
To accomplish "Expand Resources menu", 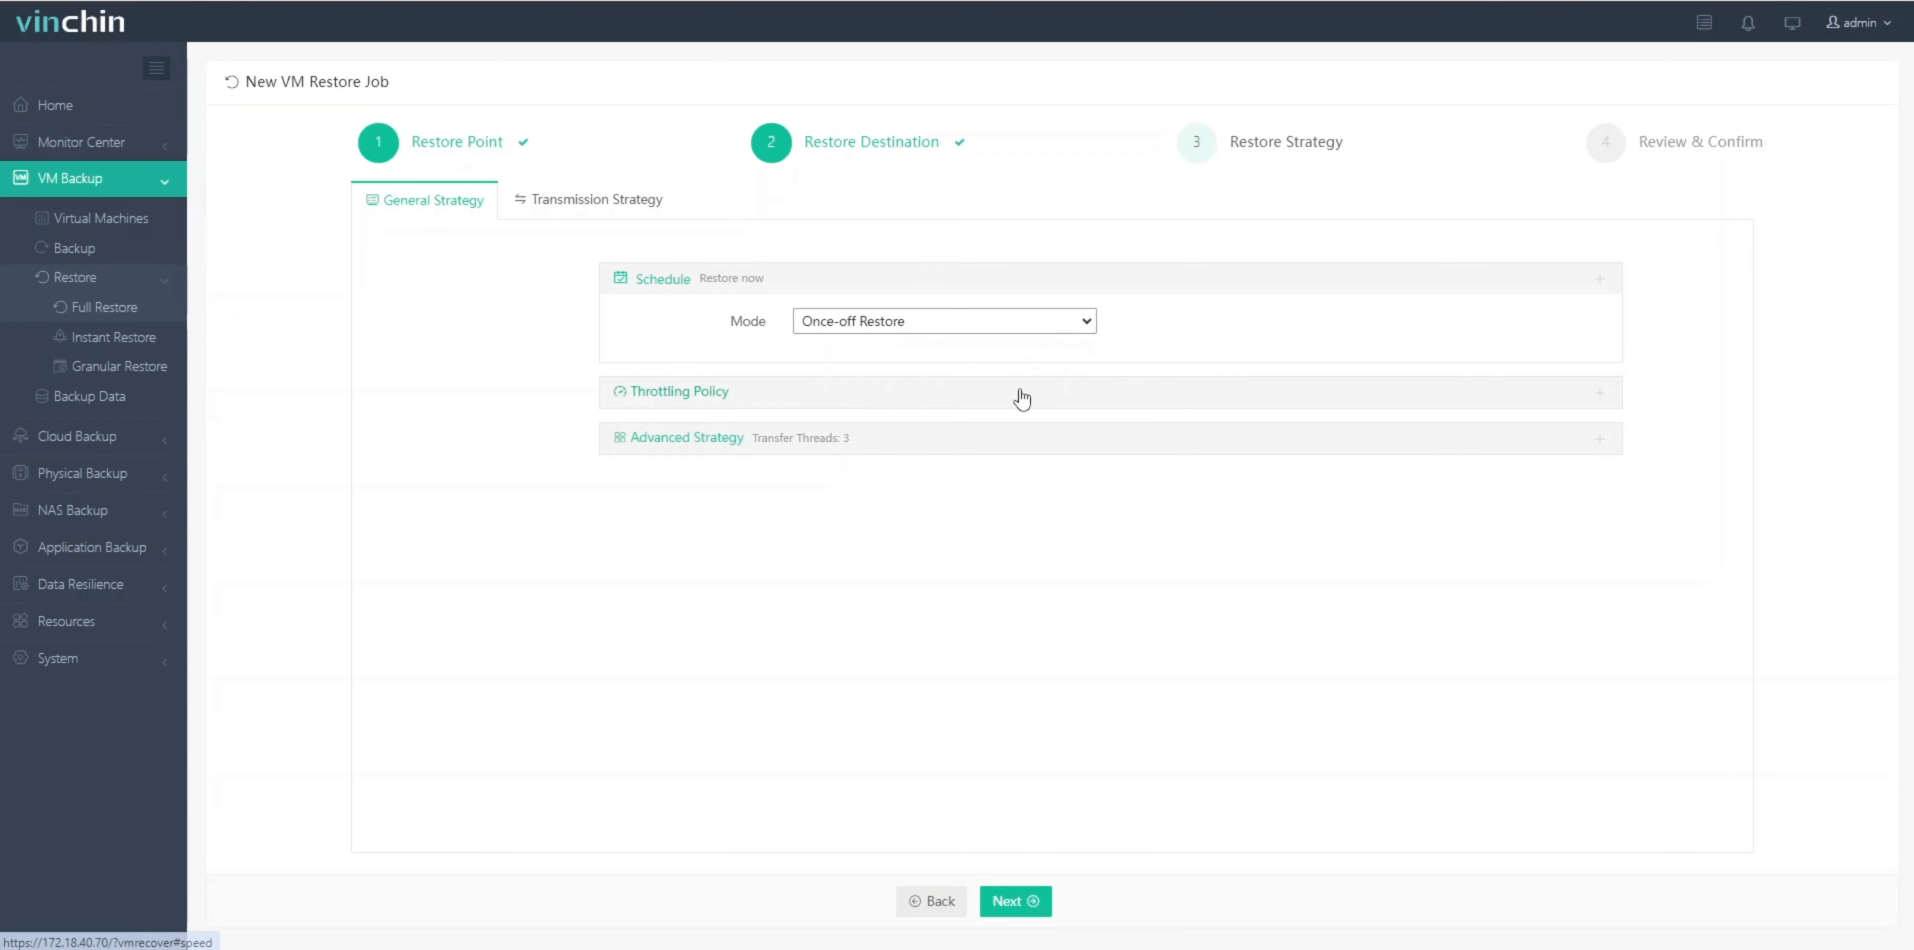I will pyautogui.click(x=93, y=621).
